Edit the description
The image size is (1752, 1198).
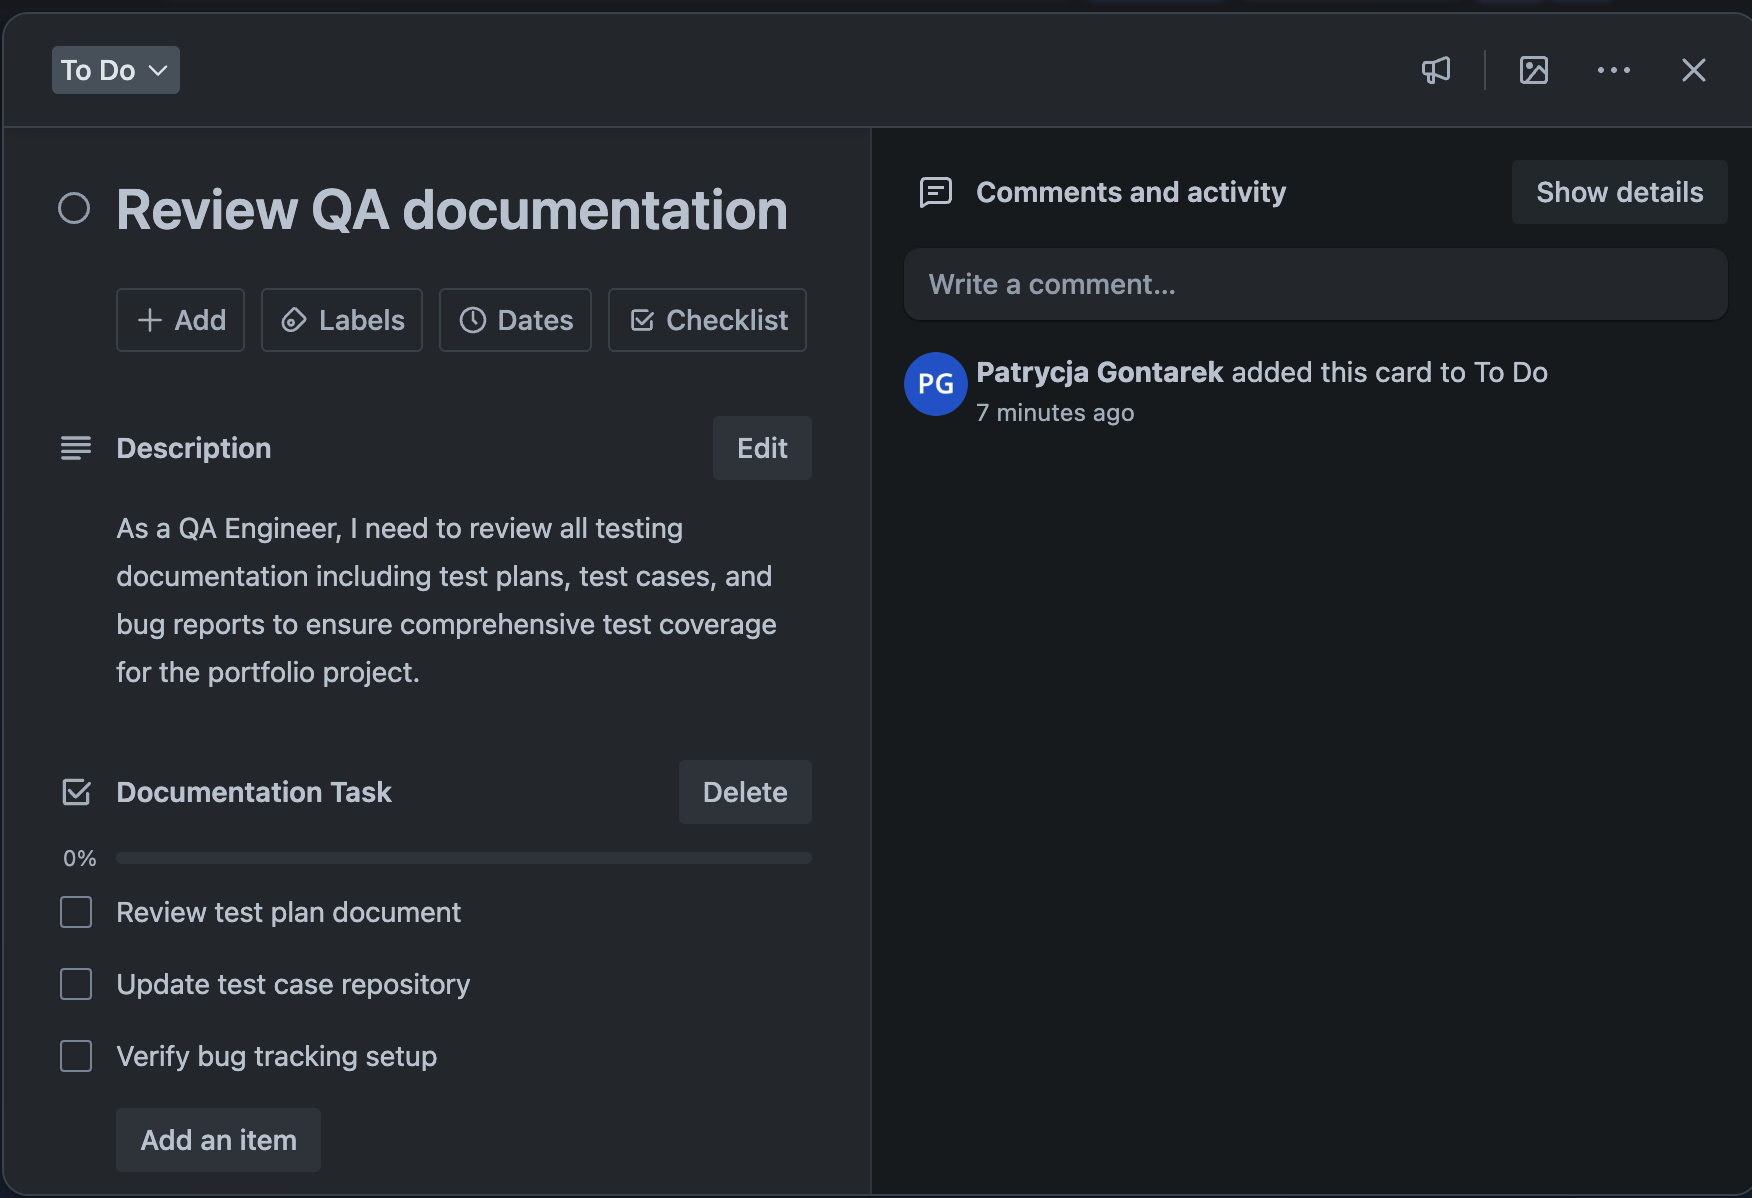coord(762,448)
